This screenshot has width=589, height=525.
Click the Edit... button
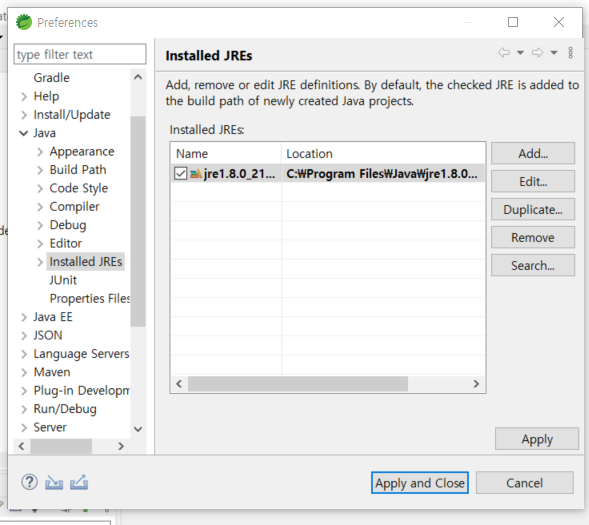coord(533,181)
